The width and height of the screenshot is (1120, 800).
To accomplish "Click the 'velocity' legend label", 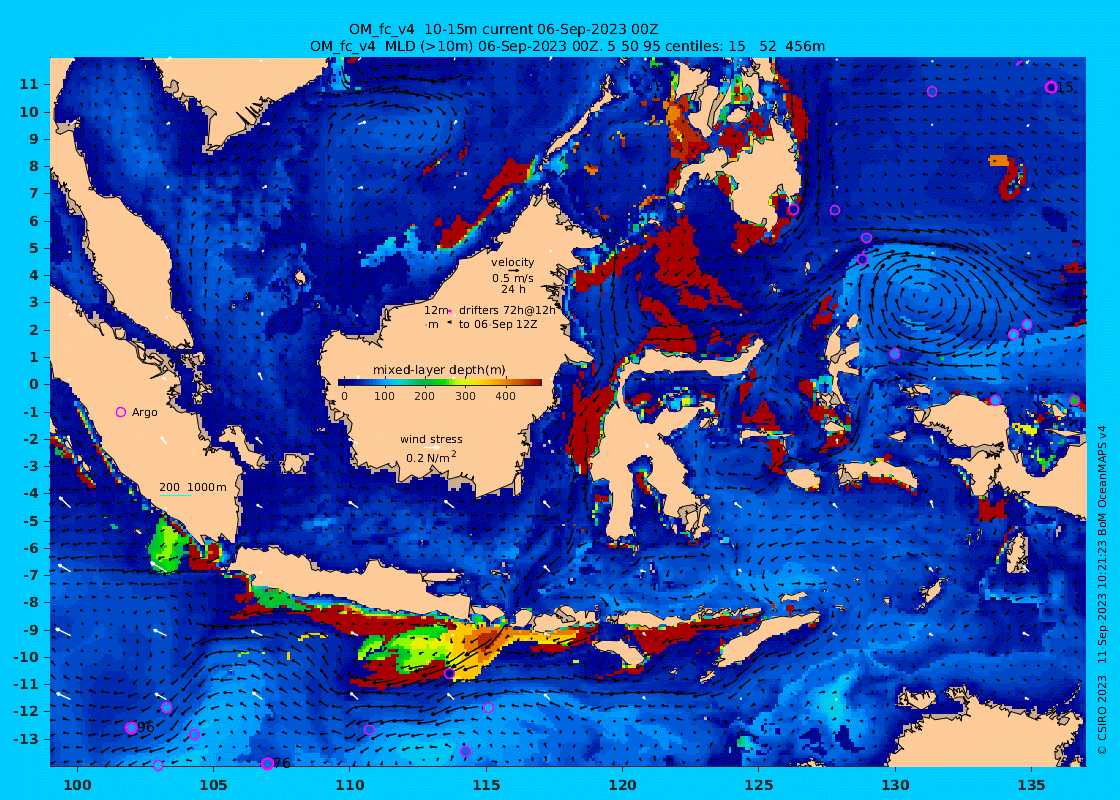I will point(512,262).
